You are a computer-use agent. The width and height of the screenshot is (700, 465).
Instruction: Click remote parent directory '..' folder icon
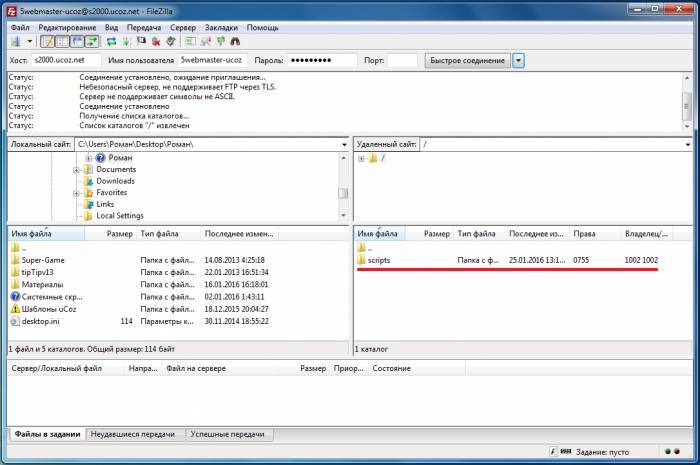click(362, 248)
